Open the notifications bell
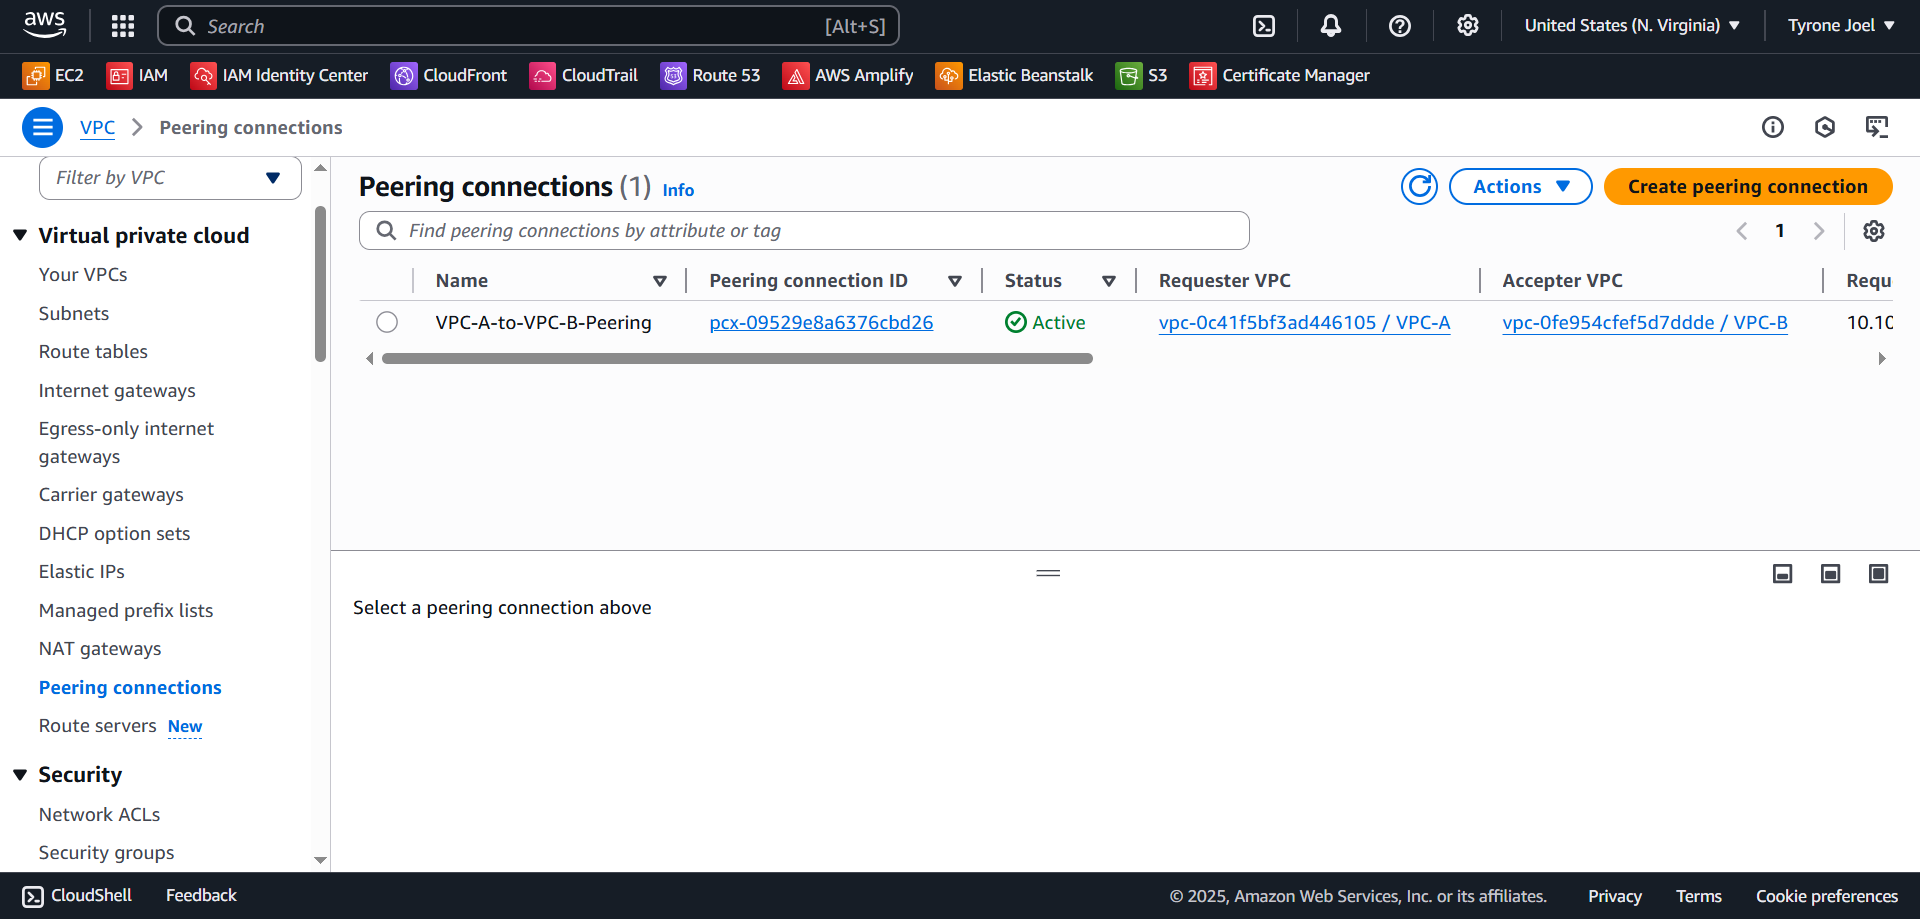Viewport: 1920px width, 919px height. coord(1330,25)
